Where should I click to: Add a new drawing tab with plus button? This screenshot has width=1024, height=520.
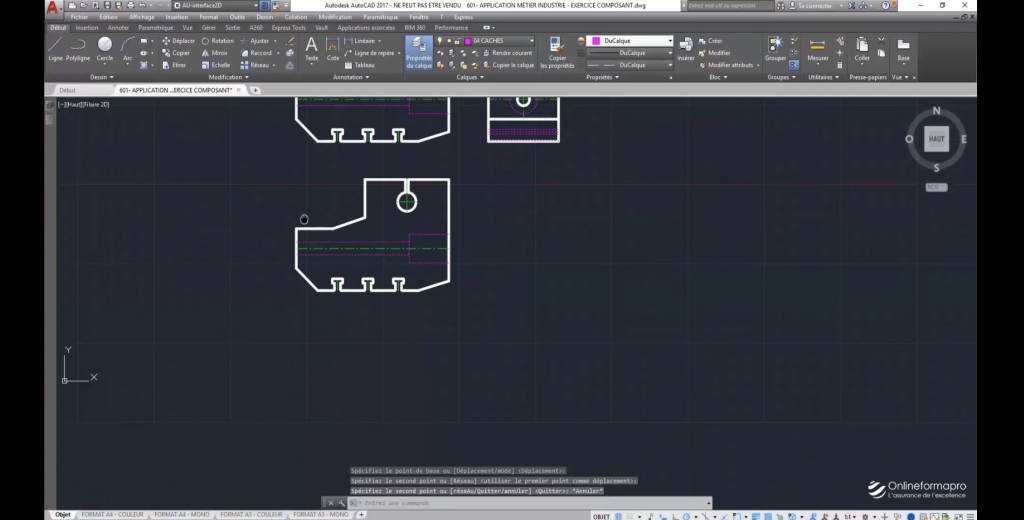pyautogui.click(x=255, y=90)
